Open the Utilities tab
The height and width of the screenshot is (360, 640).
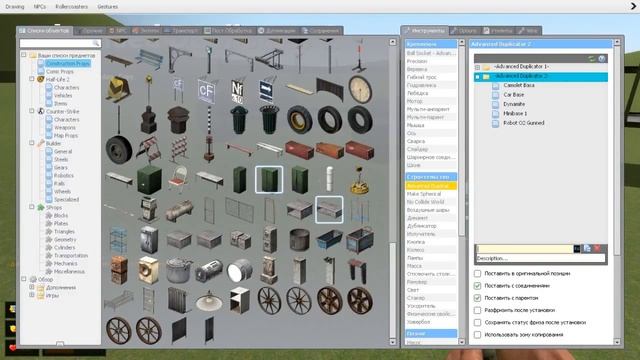(x=498, y=31)
